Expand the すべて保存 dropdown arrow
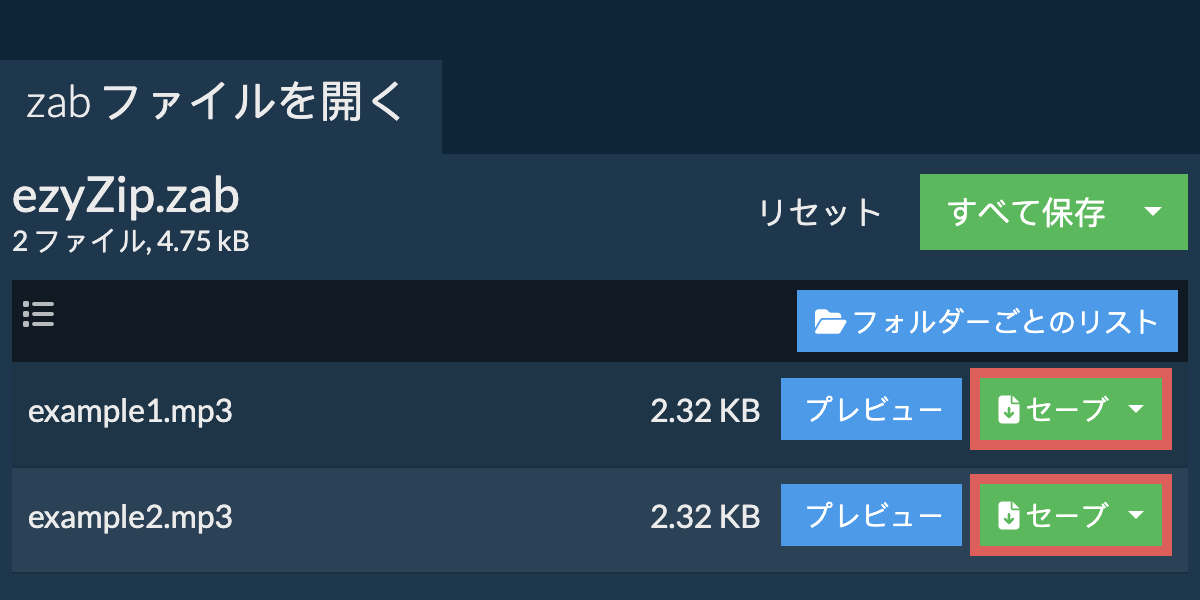The height and width of the screenshot is (600, 1200). pyautogui.click(x=1152, y=212)
